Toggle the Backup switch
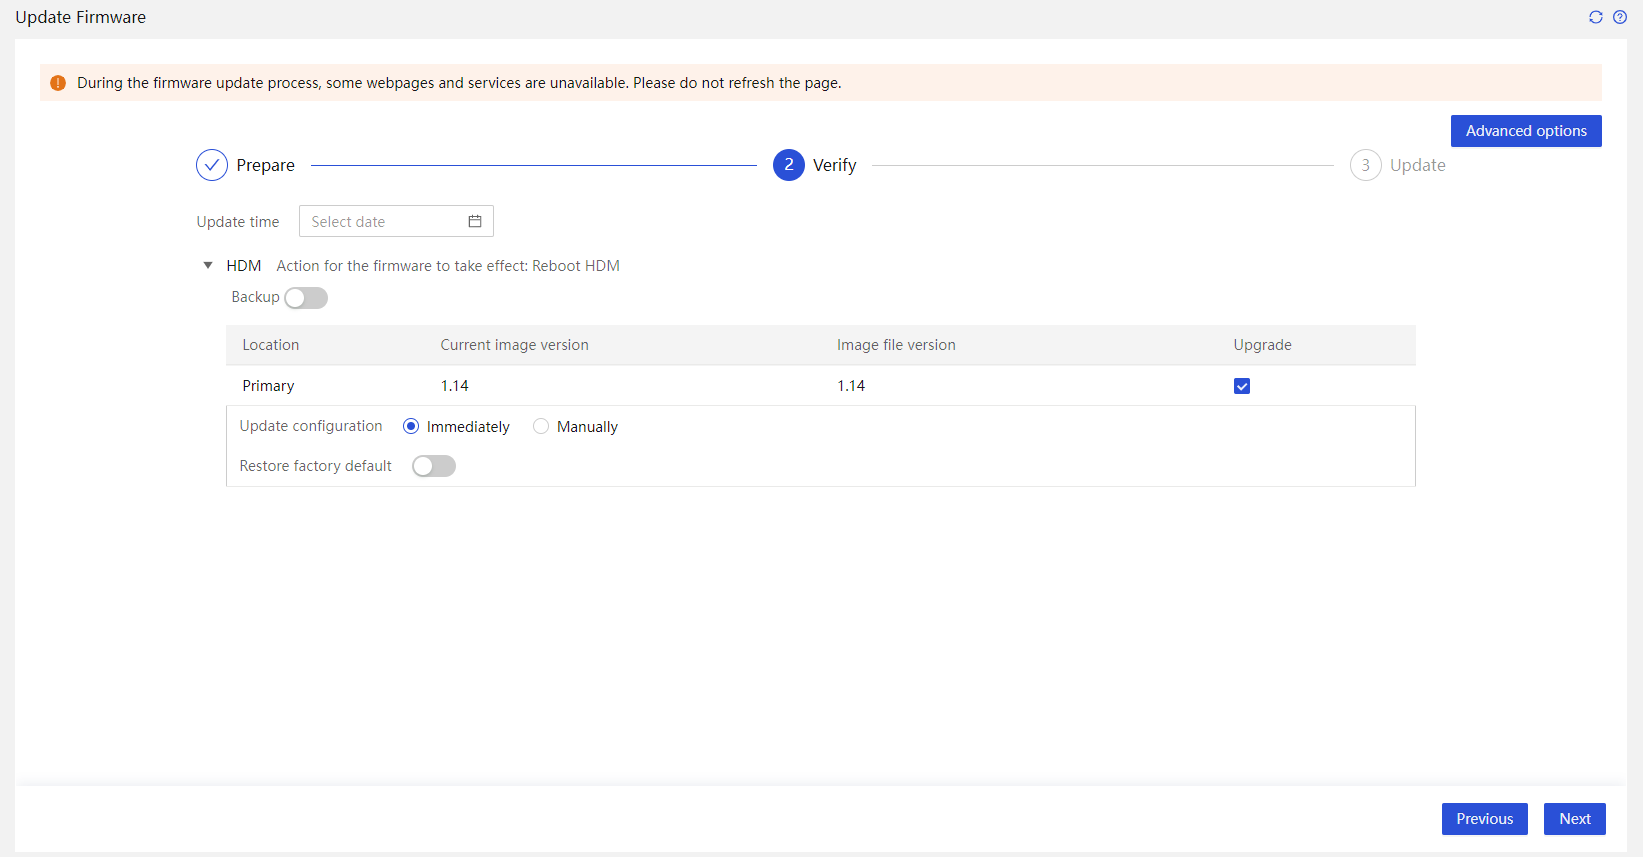 click(x=306, y=298)
